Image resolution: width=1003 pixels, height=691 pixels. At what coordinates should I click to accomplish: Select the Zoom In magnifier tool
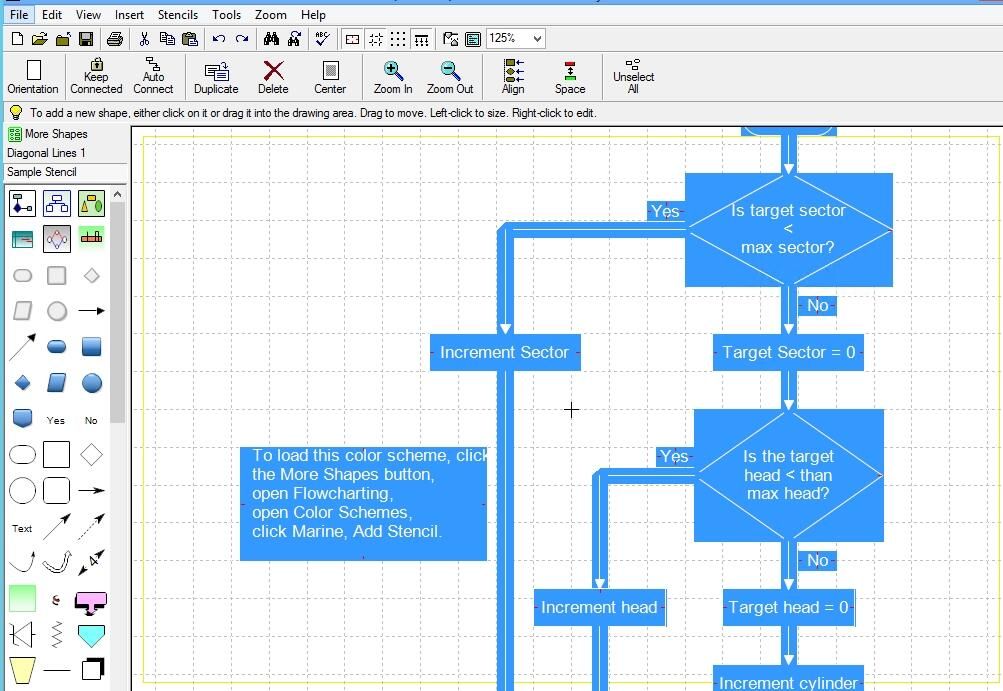(x=392, y=75)
